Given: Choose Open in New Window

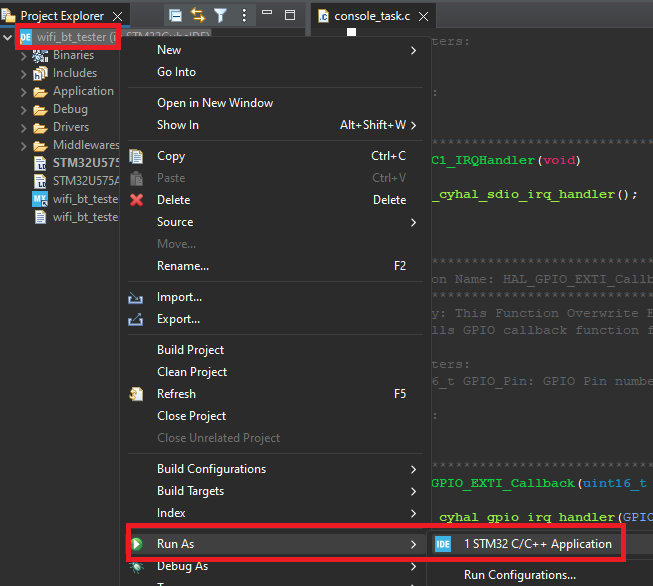Looking at the screenshot, I should [275, 103].
